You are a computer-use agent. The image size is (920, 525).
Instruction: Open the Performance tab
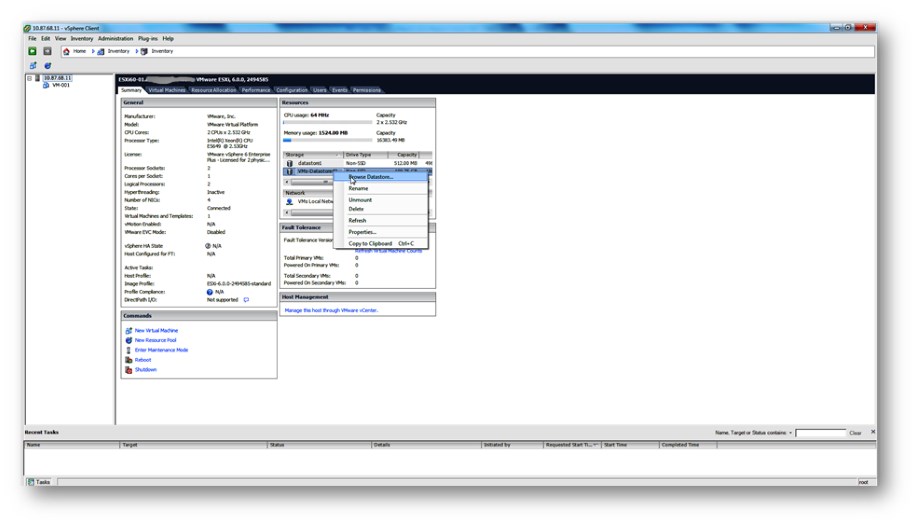[256, 90]
